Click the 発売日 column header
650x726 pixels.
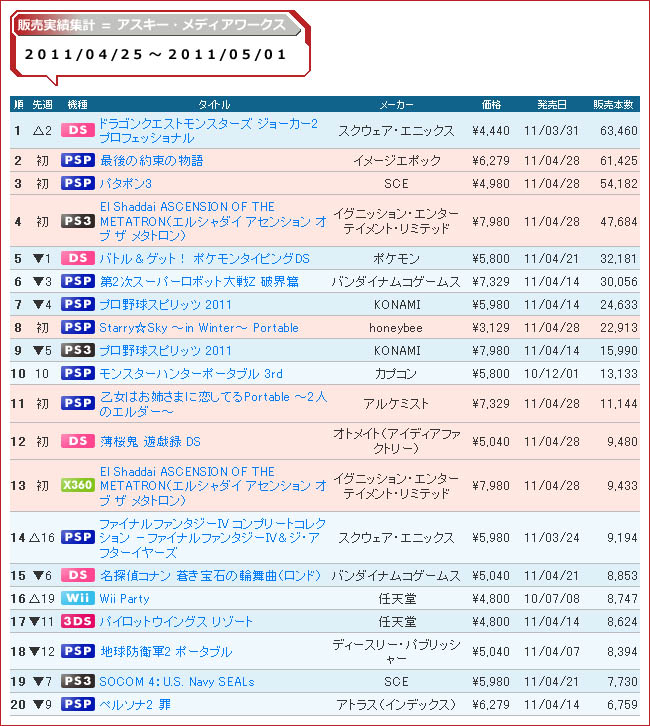552,105
